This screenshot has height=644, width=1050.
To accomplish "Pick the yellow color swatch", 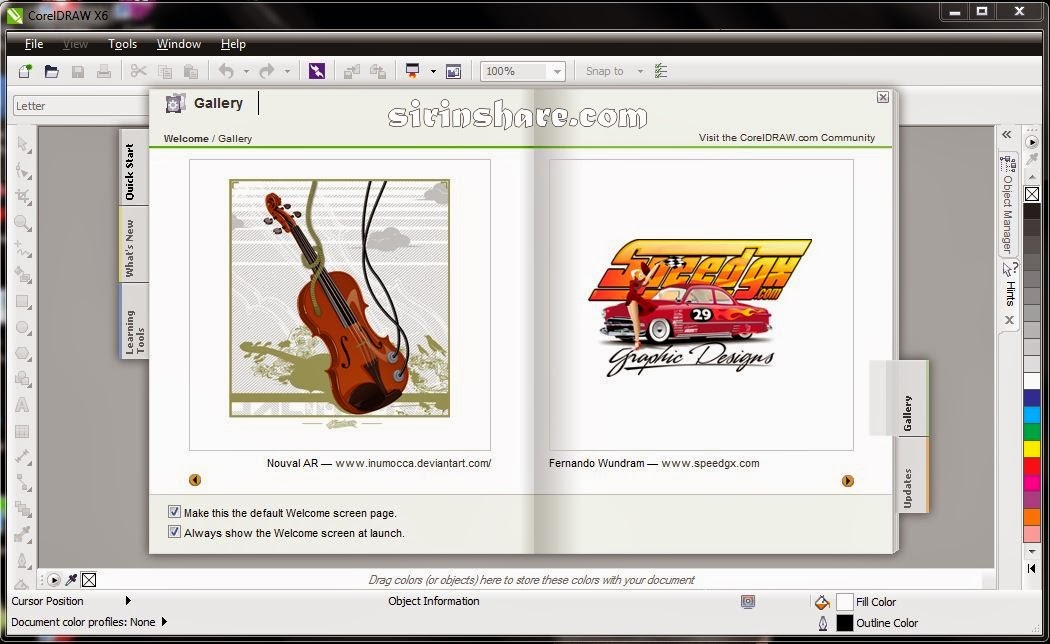I will click(1032, 448).
